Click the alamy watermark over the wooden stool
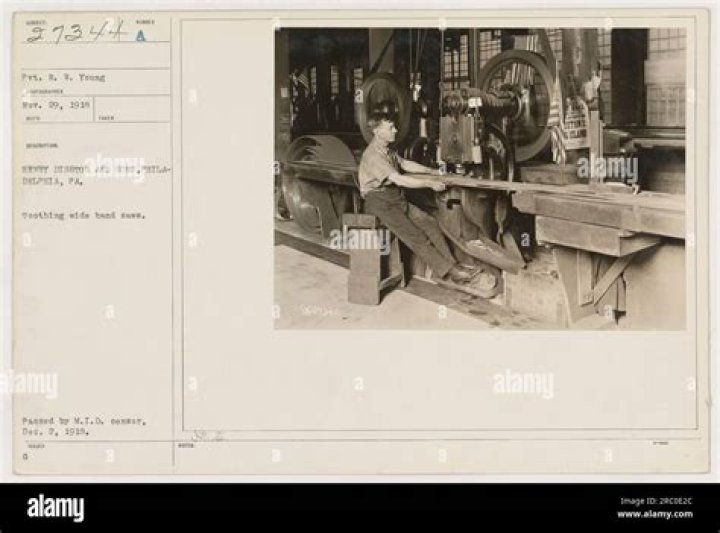Image resolution: width=720 pixels, height=533 pixels. [x=360, y=240]
